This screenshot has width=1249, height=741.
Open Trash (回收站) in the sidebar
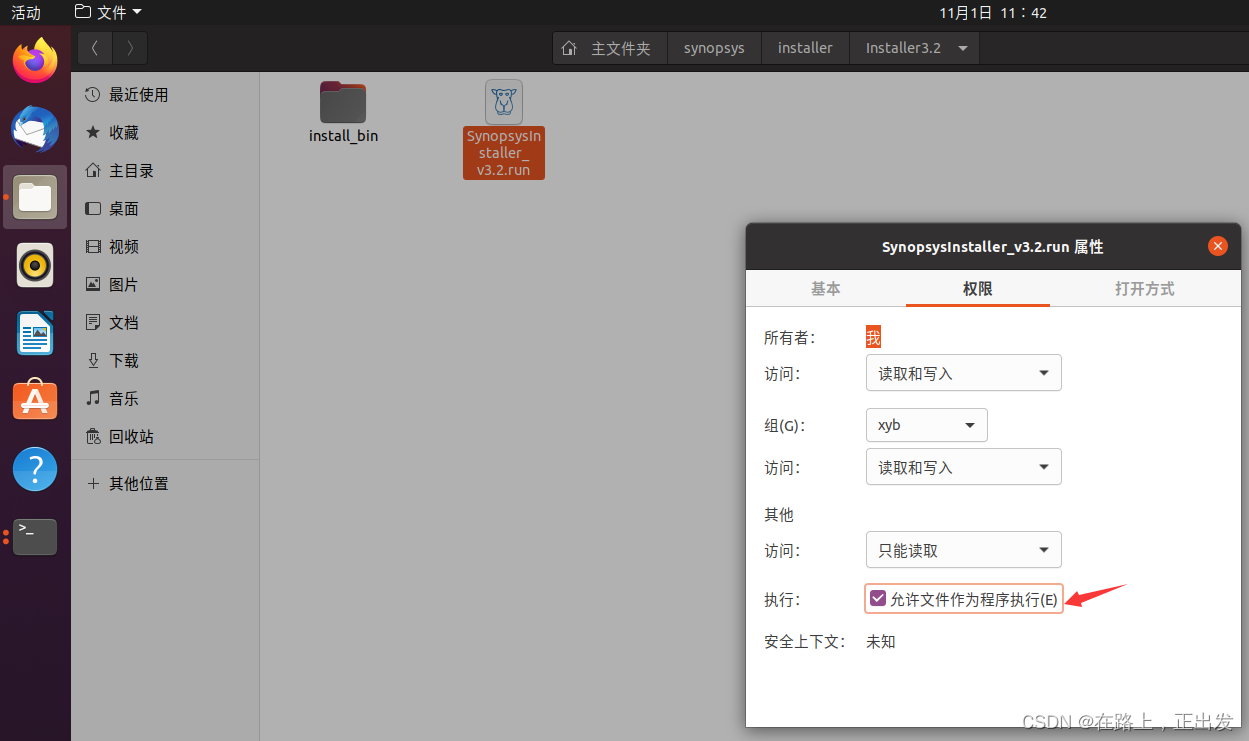pyautogui.click(x=165, y=437)
